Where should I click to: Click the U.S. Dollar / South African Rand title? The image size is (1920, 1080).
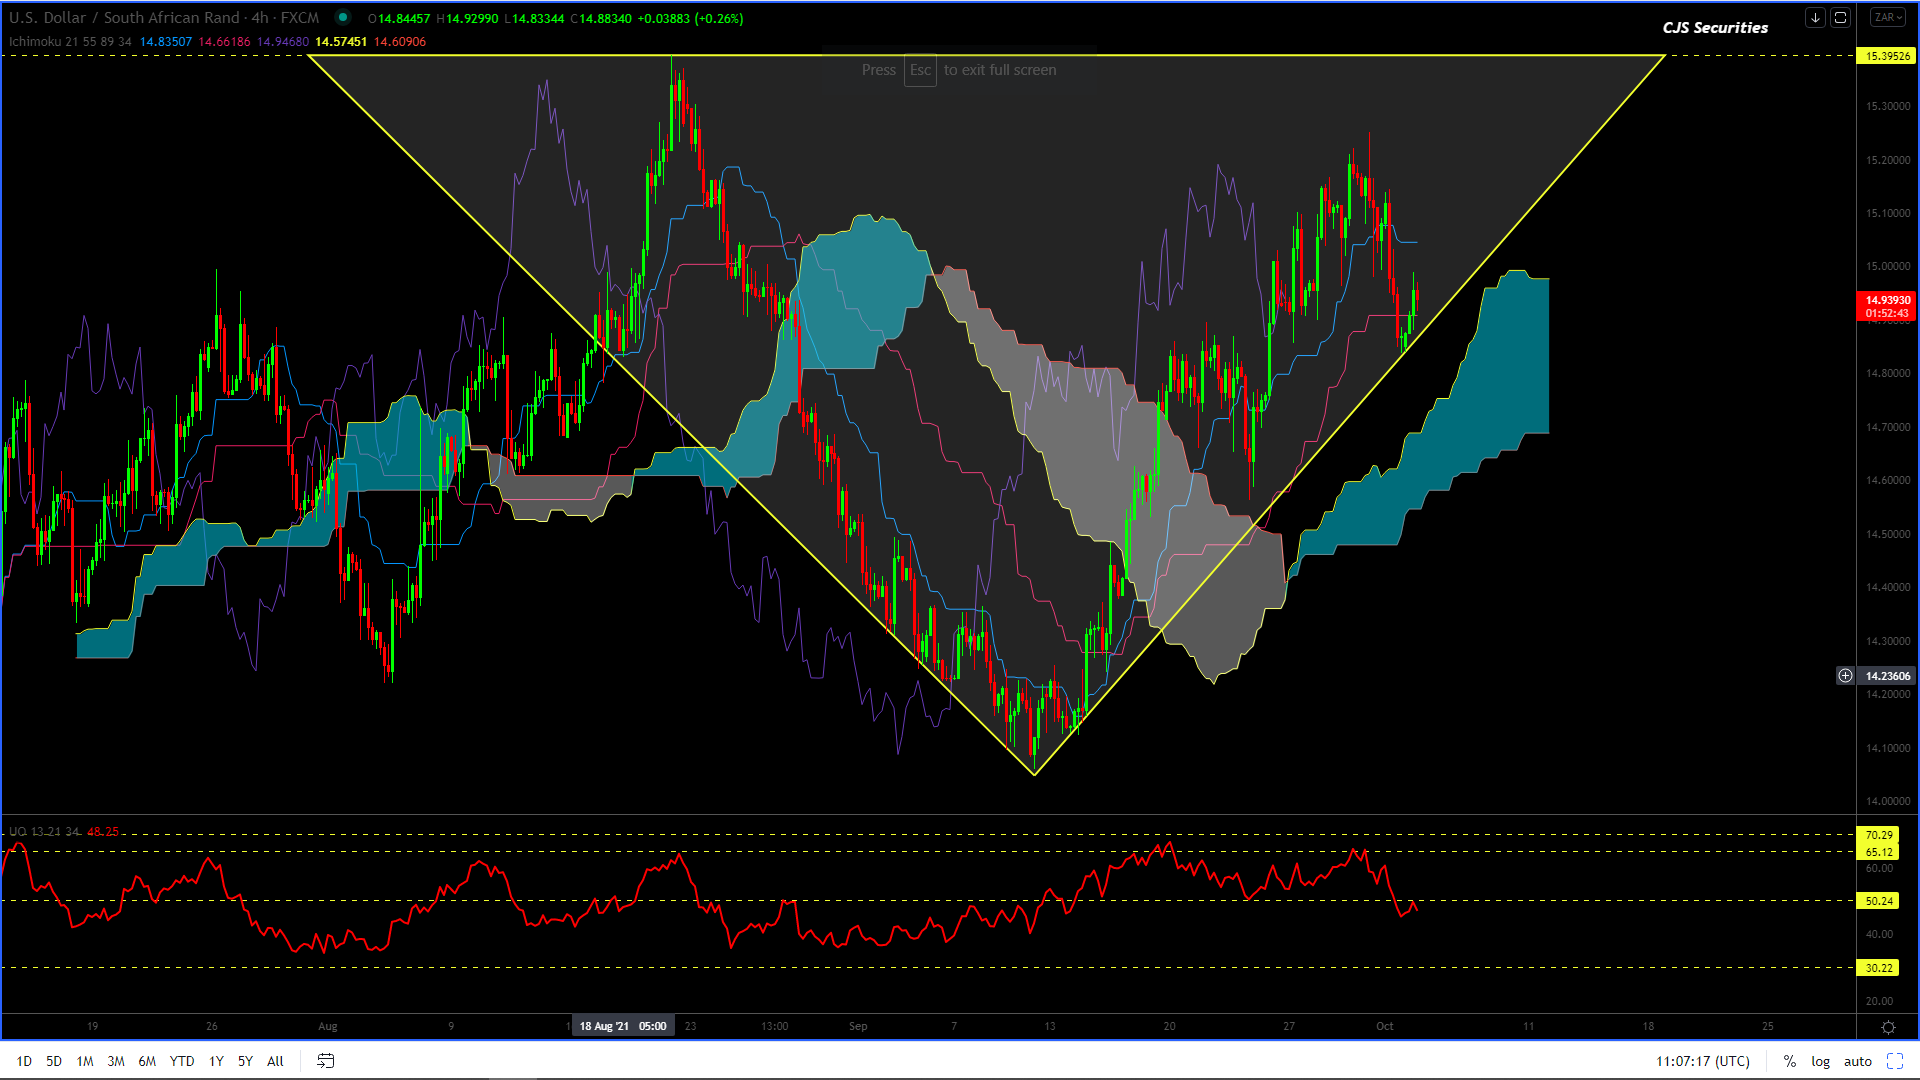click(124, 18)
